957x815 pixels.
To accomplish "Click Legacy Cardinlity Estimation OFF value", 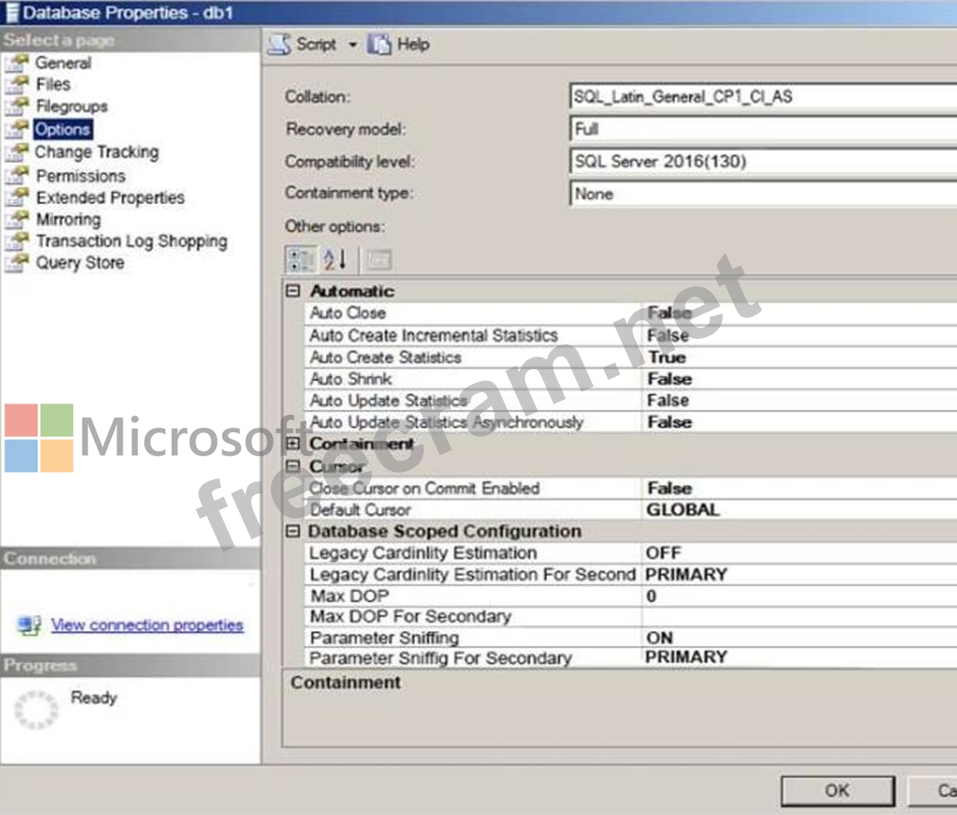I will click(x=663, y=553).
